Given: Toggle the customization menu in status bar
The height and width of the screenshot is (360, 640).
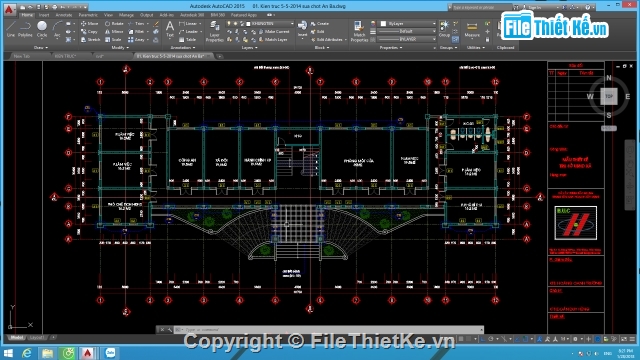Looking at the screenshot, I should point(632,339).
